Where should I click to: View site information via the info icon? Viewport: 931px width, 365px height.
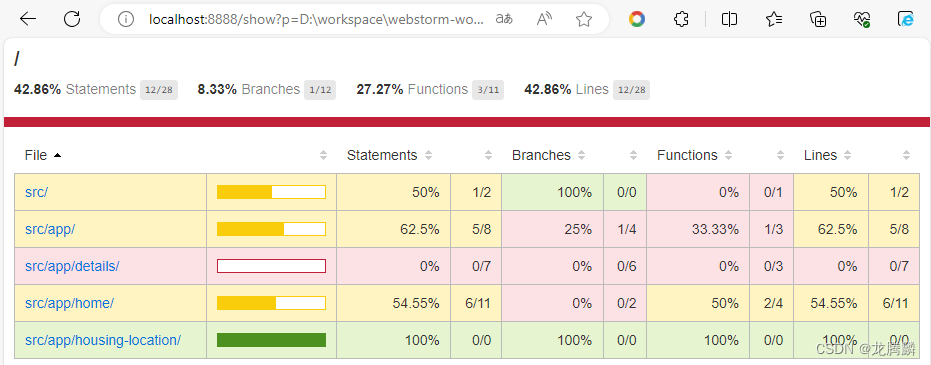125,20
